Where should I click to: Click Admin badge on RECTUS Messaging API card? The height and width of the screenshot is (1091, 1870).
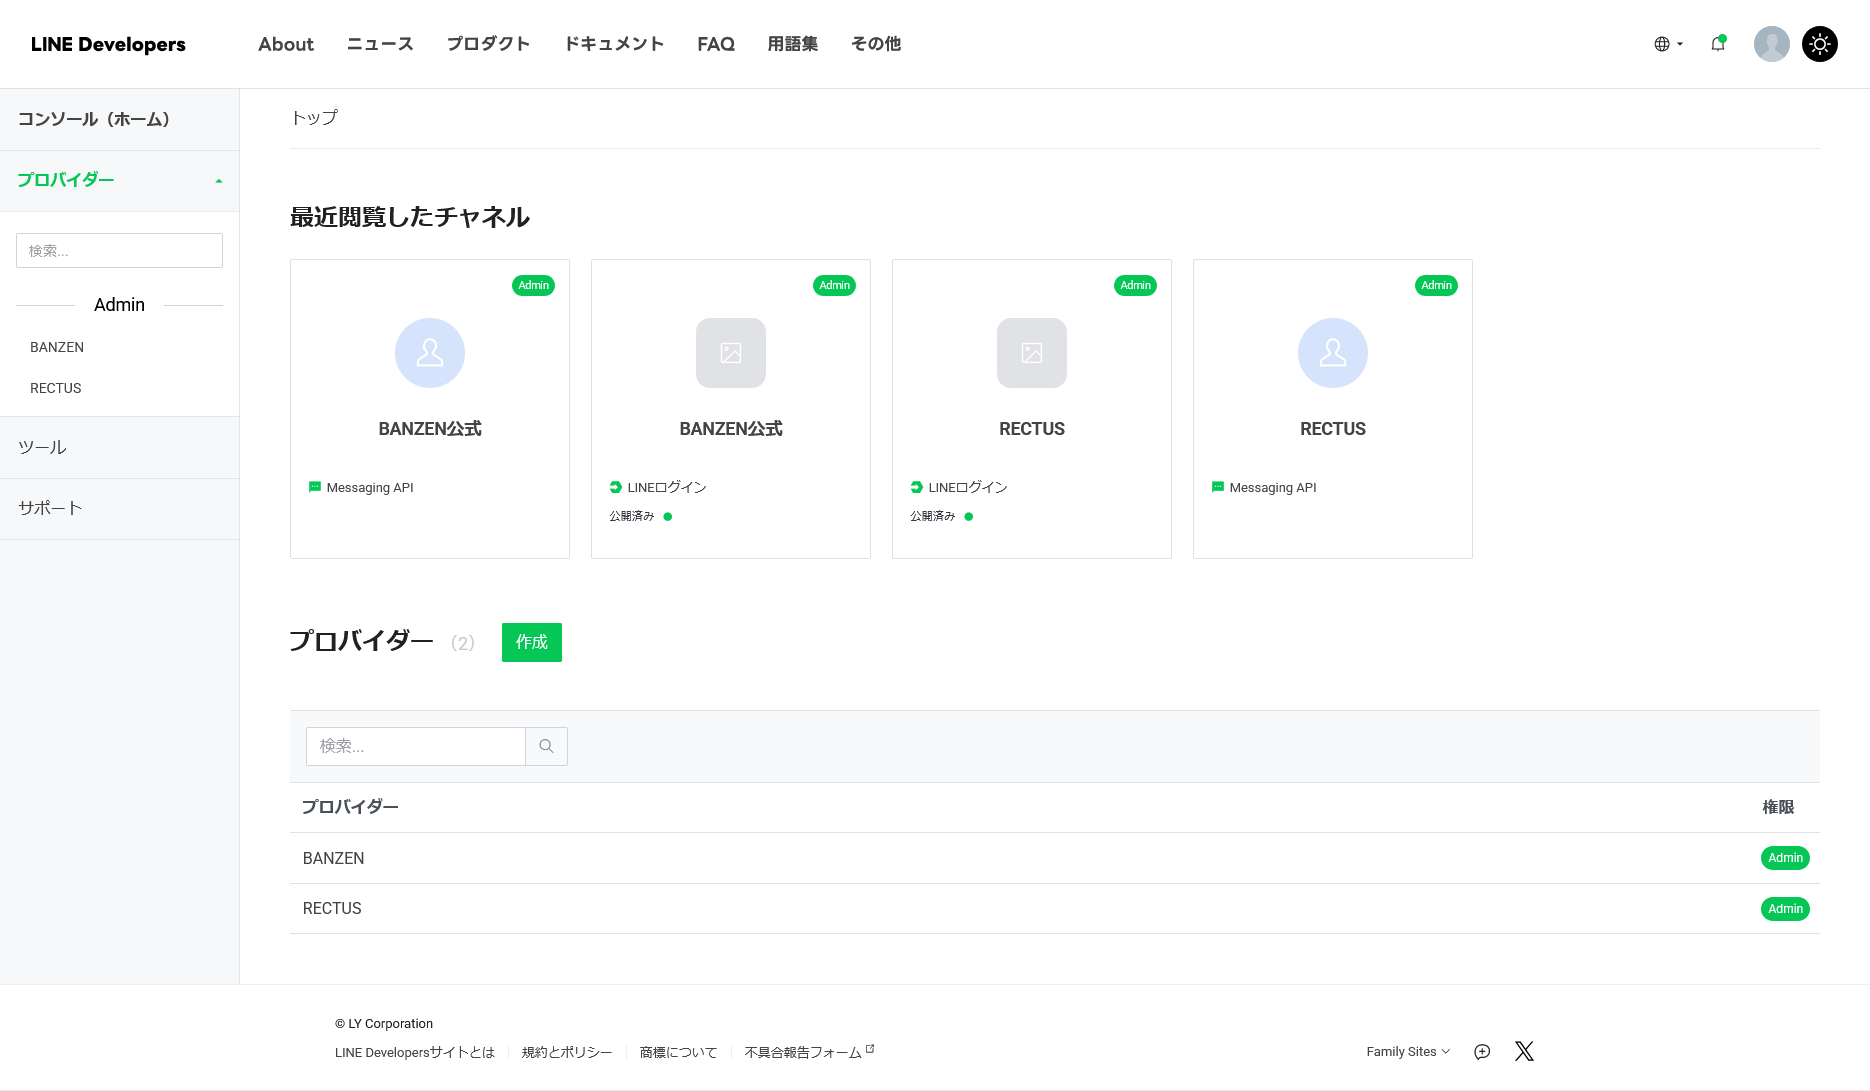[x=1437, y=285]
